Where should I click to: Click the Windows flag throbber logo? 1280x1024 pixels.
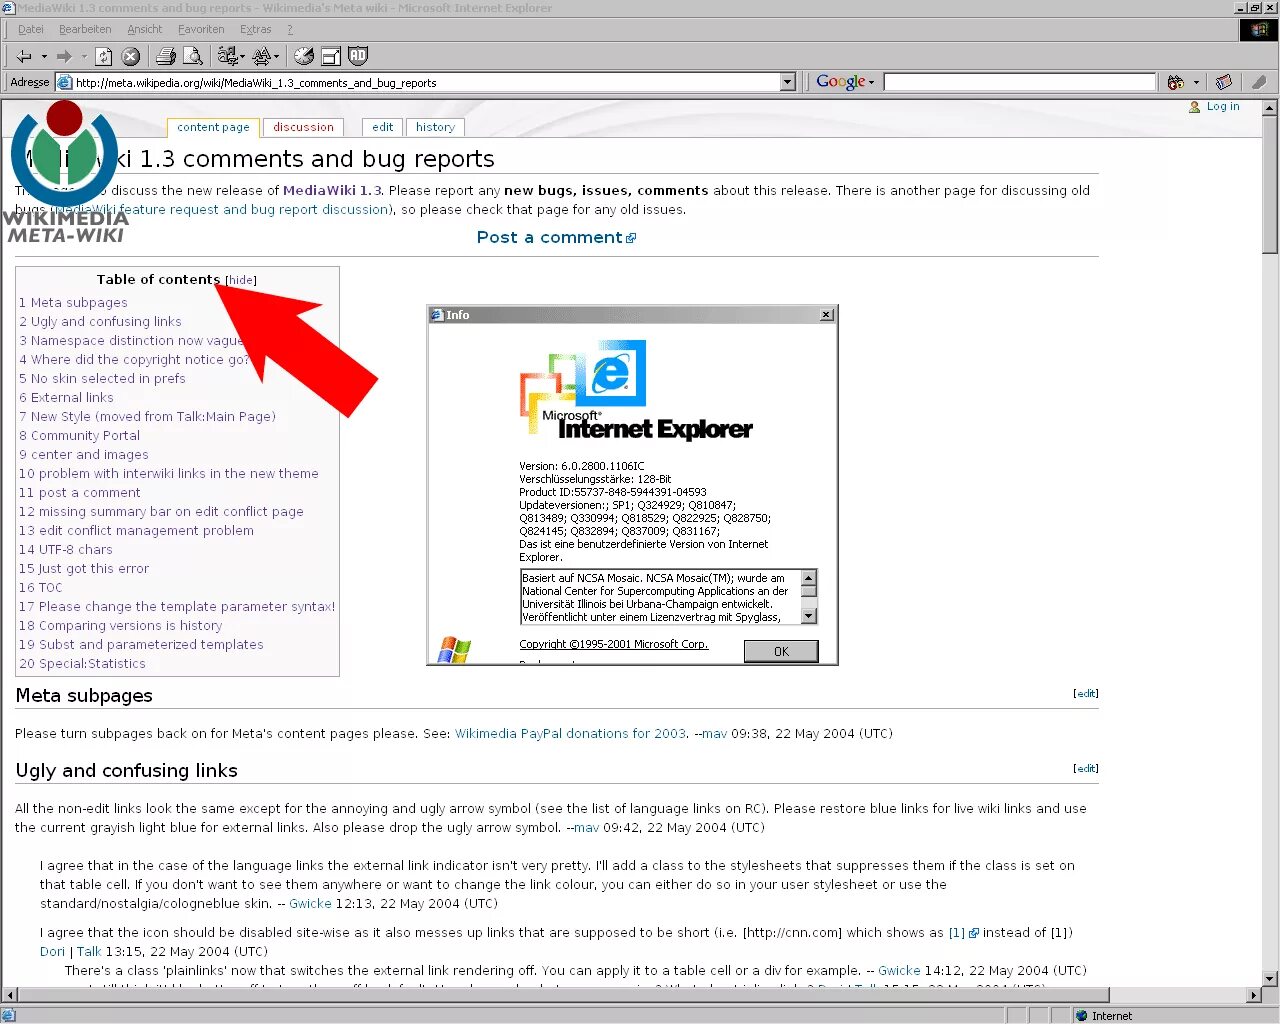(1259, 30)
